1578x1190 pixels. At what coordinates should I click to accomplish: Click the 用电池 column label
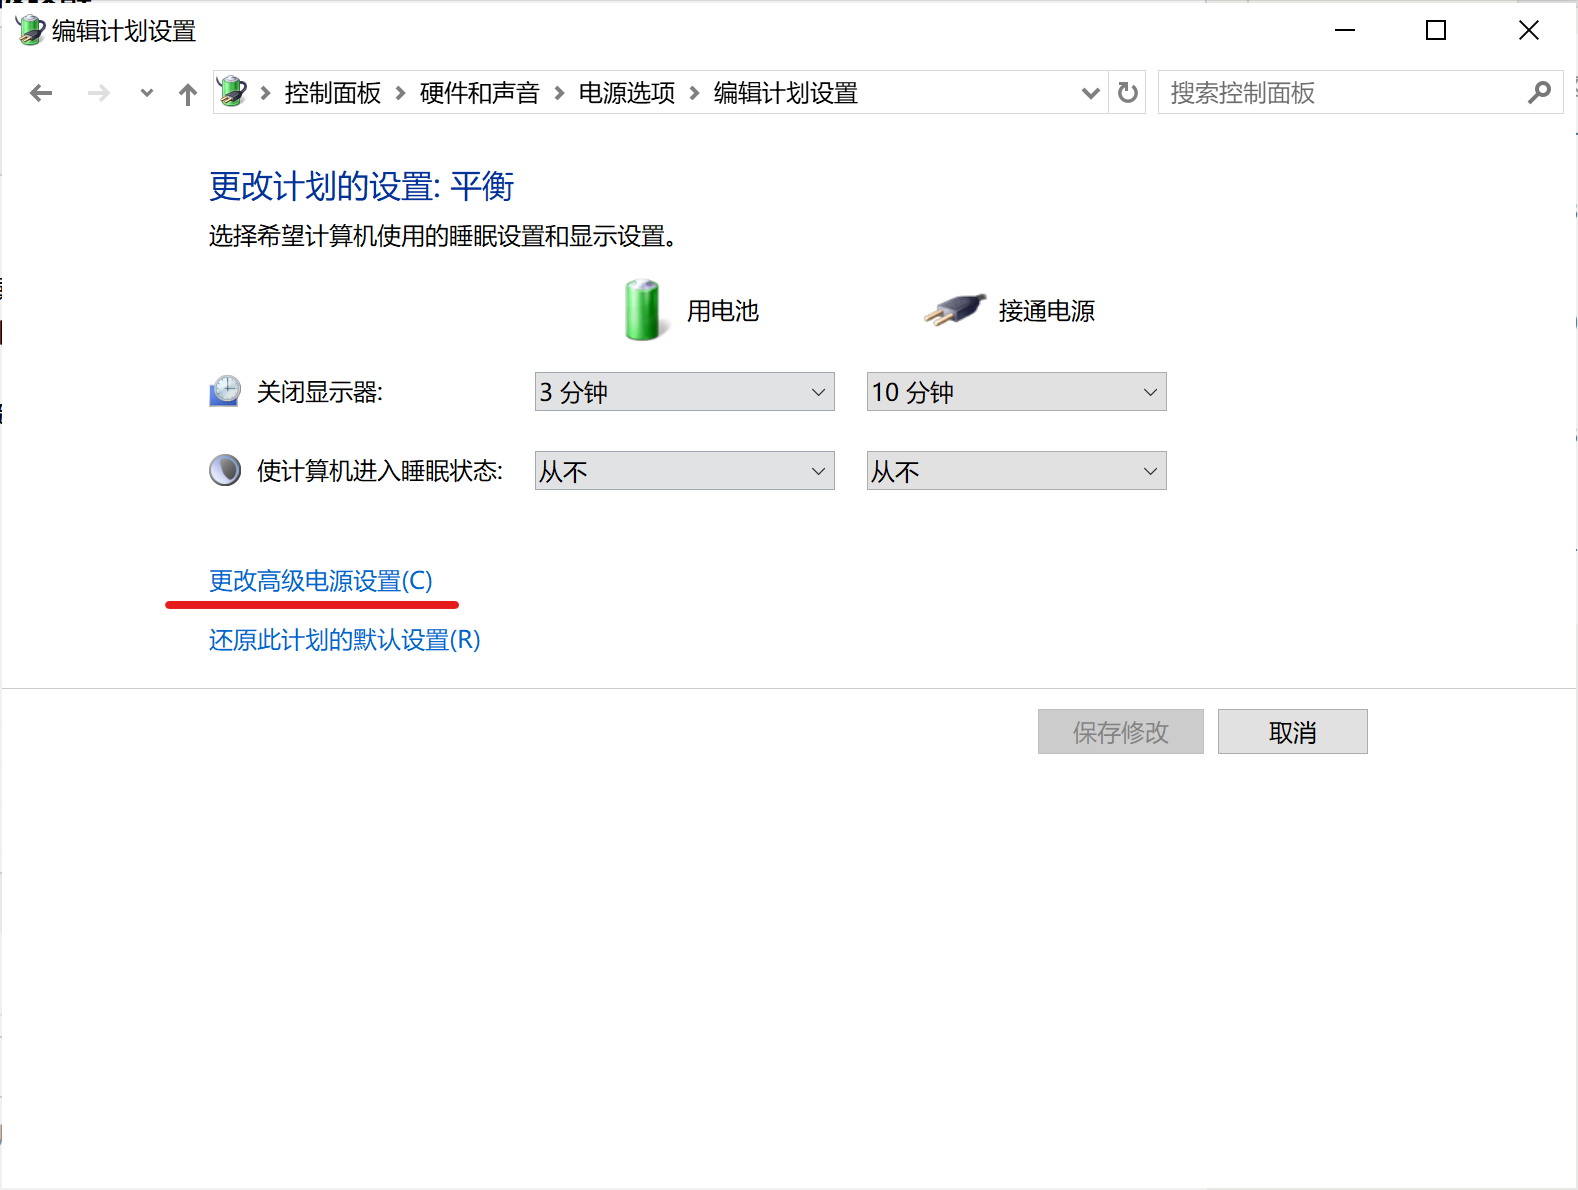(723, 311)
